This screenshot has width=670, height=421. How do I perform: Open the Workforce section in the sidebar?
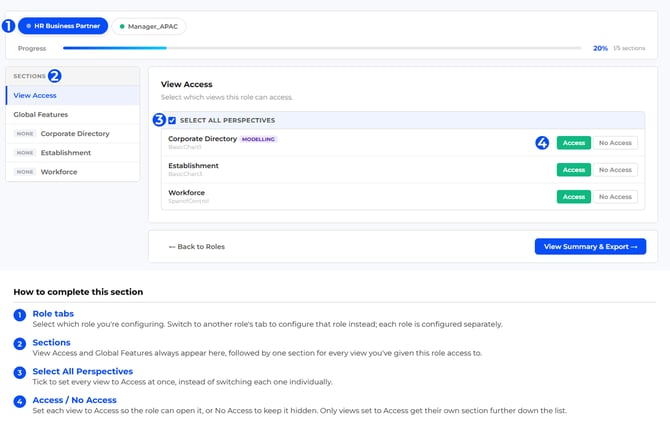click(73, 172)
